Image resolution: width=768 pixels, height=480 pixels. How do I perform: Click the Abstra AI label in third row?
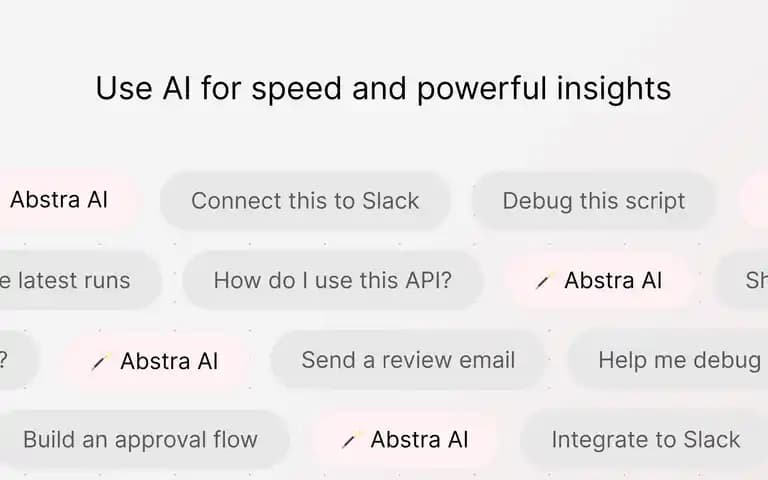169,361
